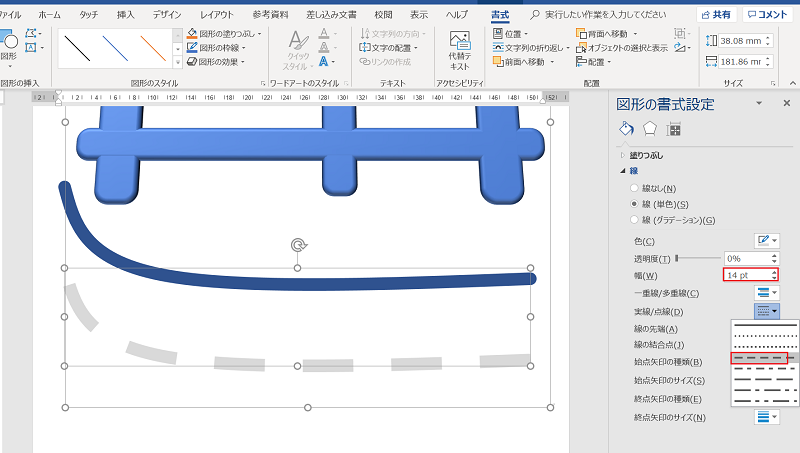The height and width of the screenshot is (453, 800).
Task: Open the 位置 position menu
Action: point(511,34)
